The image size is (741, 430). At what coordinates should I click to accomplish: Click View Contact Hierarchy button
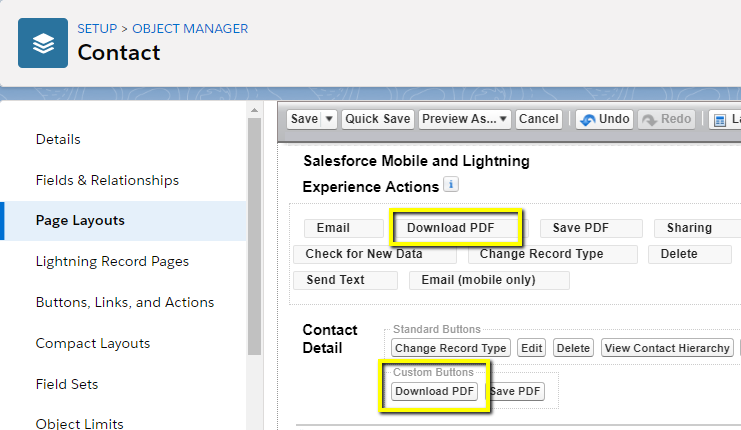[x=667, y=348]
